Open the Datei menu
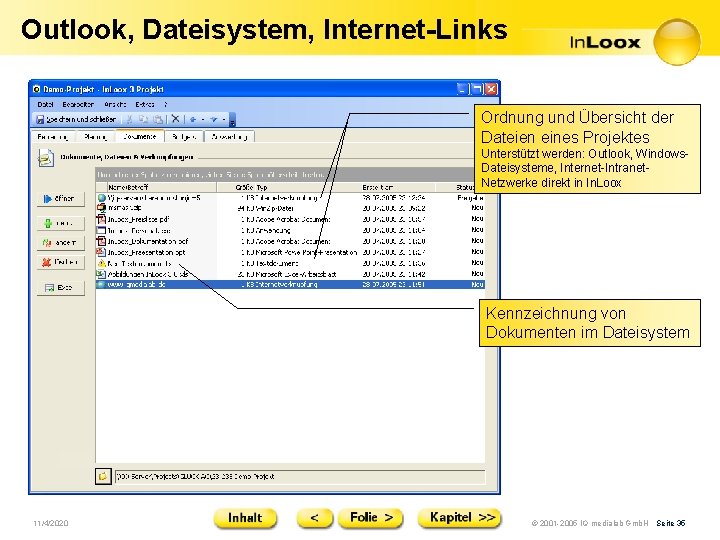The width and height of the screenshot is (720, 540). coord(45,105)
